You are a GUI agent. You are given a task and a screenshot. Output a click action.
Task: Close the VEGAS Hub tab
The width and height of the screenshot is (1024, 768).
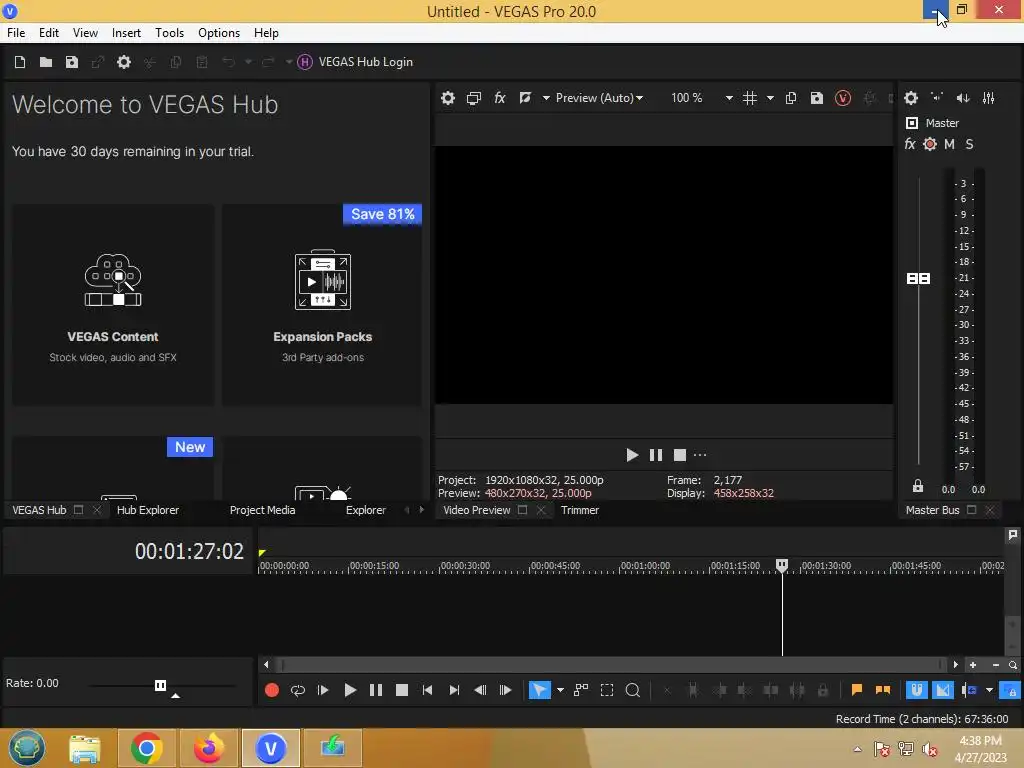coord(97,510)
